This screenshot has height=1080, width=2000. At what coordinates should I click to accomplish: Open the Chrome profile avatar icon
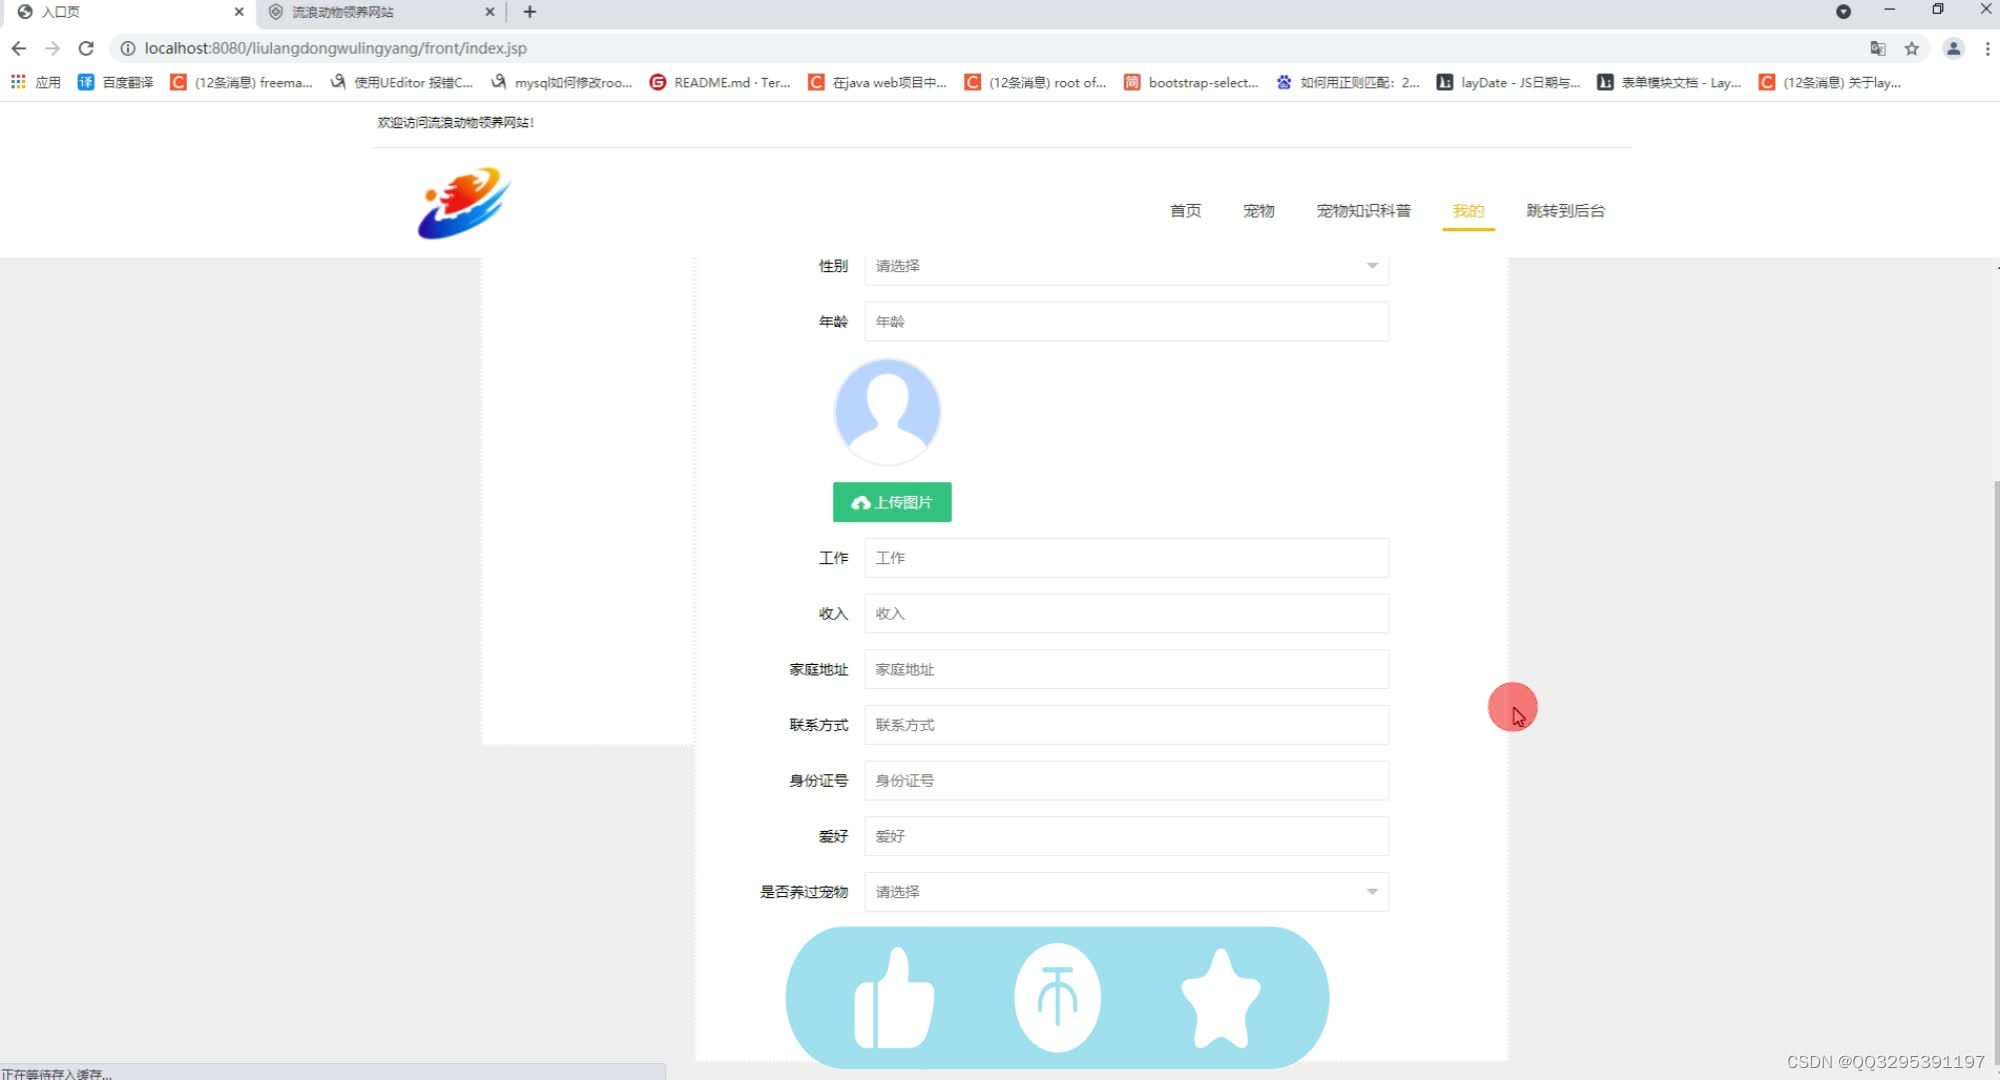(x=1953, y=48)
